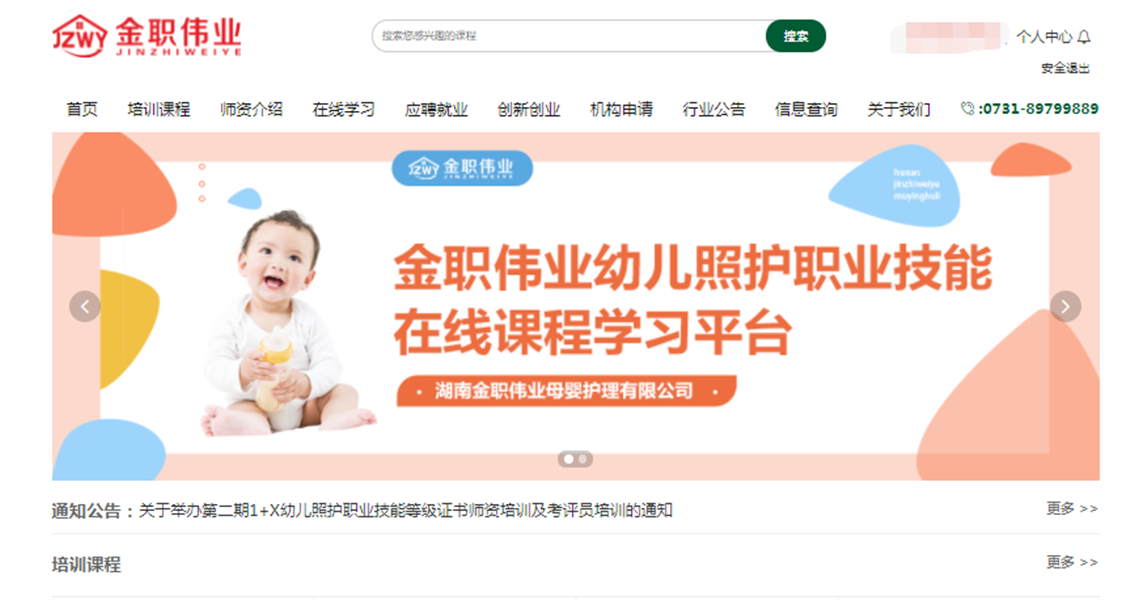Focus the course search input field
Image resolution: width=1134 pixels, height=600 pixels.
pyautogui.click(x=569, y=36)
